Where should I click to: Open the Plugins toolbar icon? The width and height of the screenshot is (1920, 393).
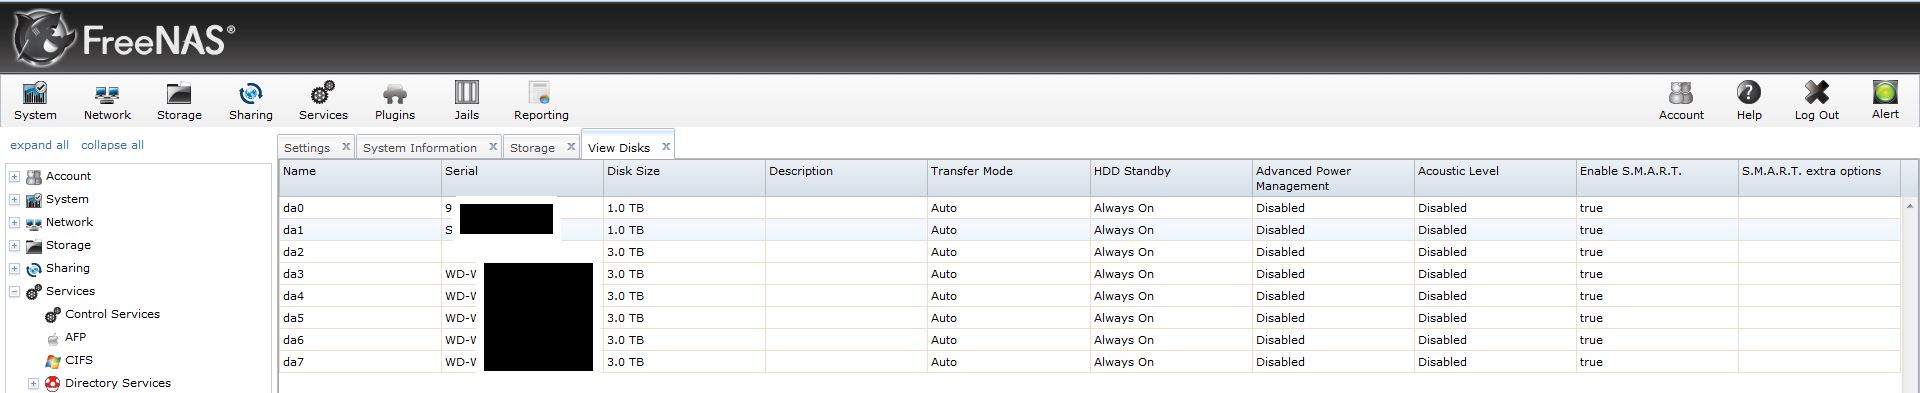point(395,94)
